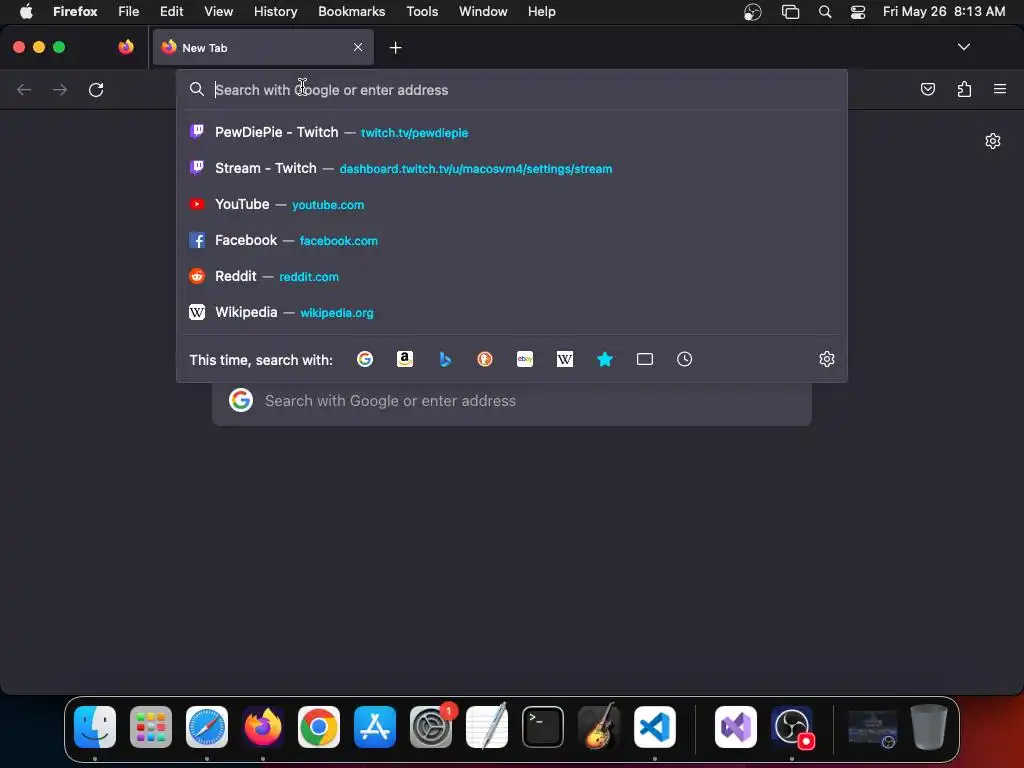Open the Window menu

click(483, 12)
